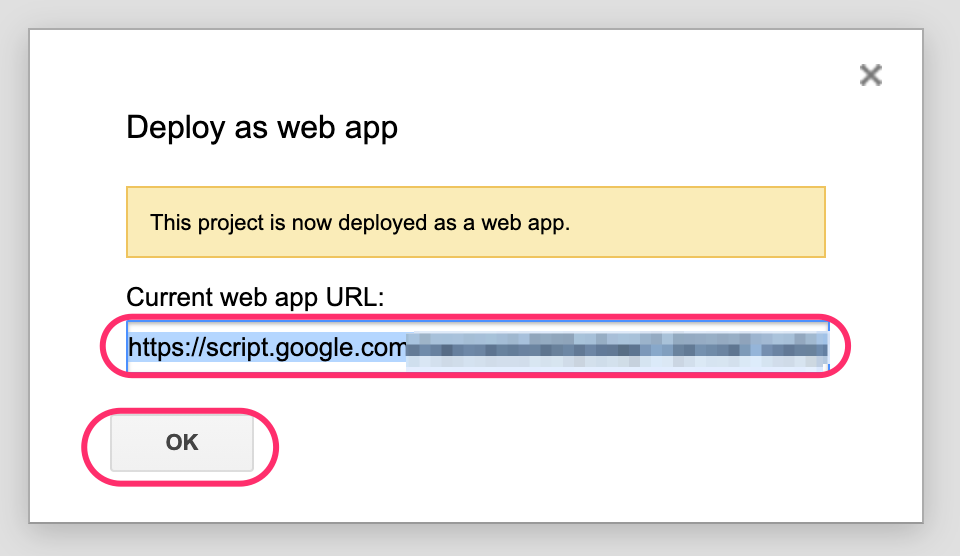
Task: Click the https://script.google.com text in the URL
Action: point(266,347)
